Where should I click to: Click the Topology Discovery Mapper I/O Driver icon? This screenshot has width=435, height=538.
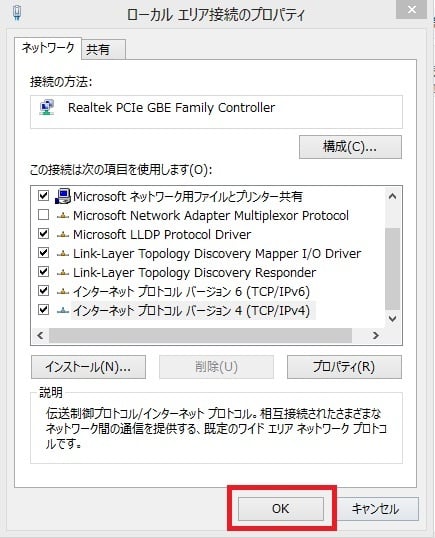click(x=63, y=254)
